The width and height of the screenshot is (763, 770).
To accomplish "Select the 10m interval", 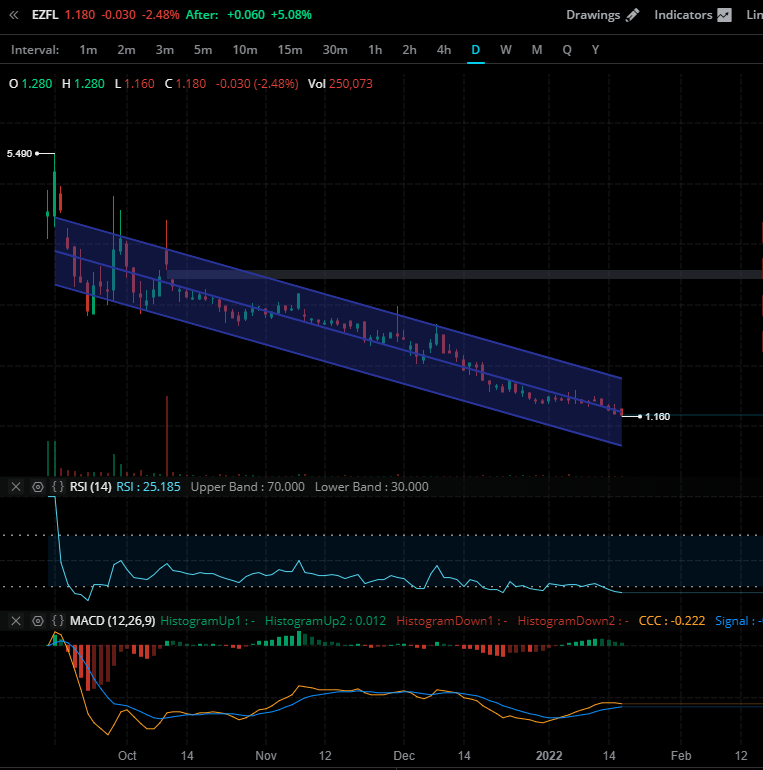I will pos(245,50).
